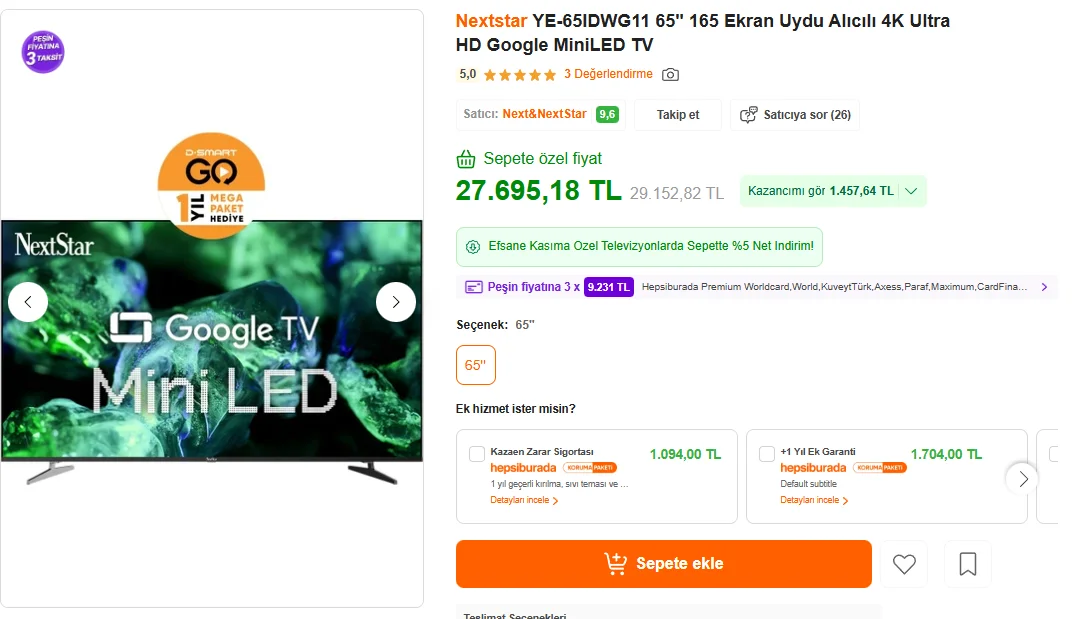
Task: Expand the installment card options chevron
Action: click(x=1045, y=287)
